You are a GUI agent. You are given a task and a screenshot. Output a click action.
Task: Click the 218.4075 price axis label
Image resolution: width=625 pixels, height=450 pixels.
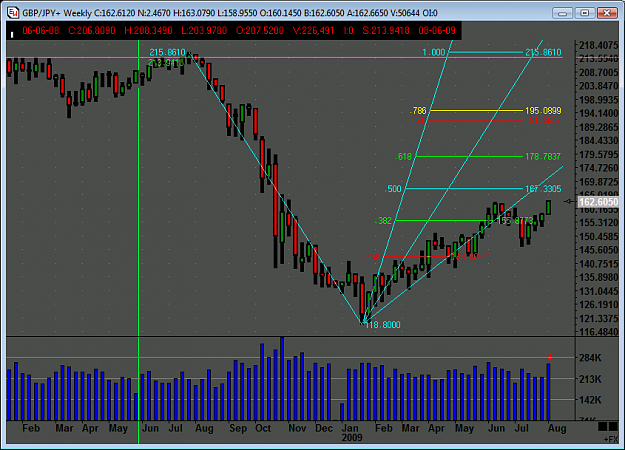tap(599, 45)
